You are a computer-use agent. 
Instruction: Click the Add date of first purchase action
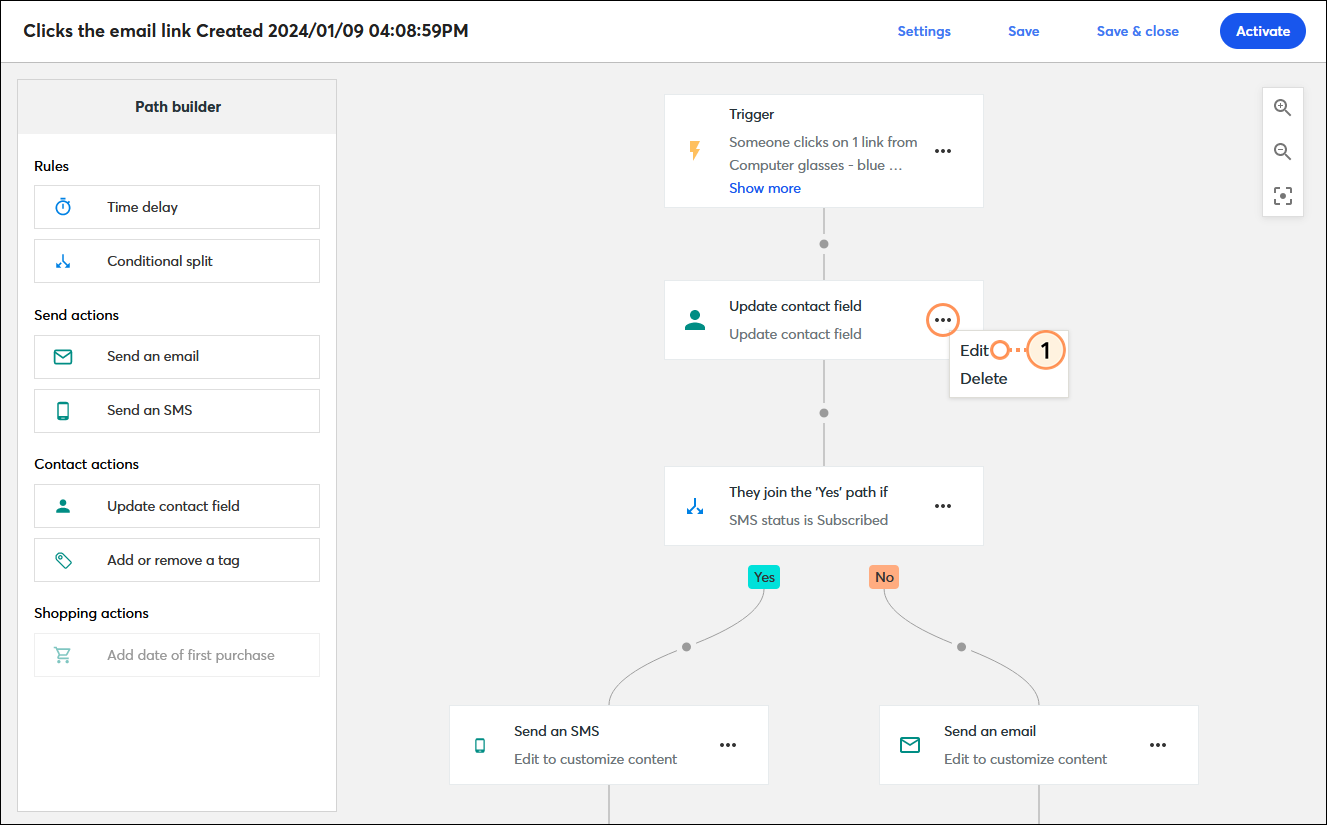pos(177,655)
